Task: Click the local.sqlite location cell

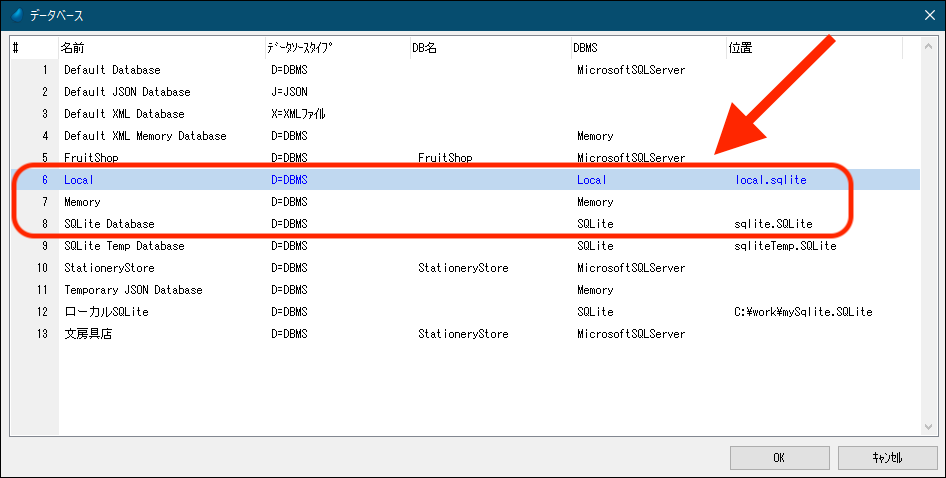Action: (x=770, y=180)
